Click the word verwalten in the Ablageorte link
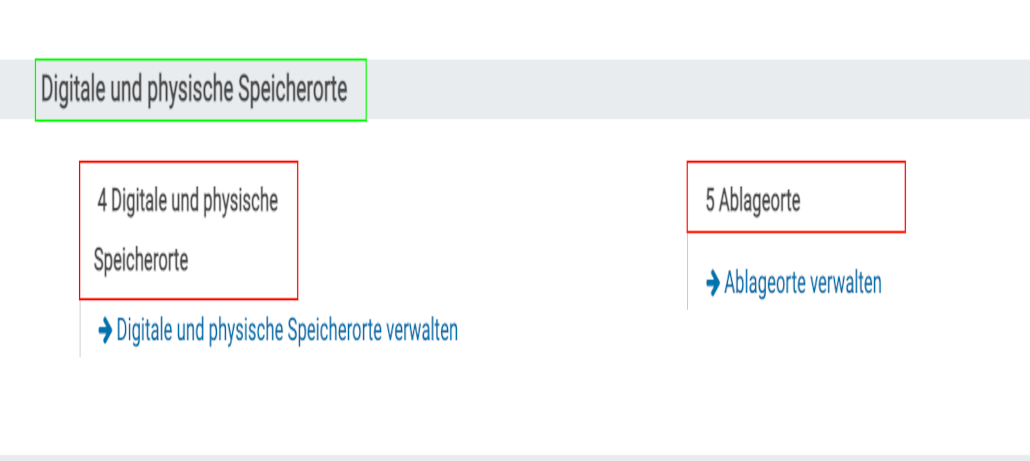Viewport: 1030px width, 461px height. coord(846,283)
